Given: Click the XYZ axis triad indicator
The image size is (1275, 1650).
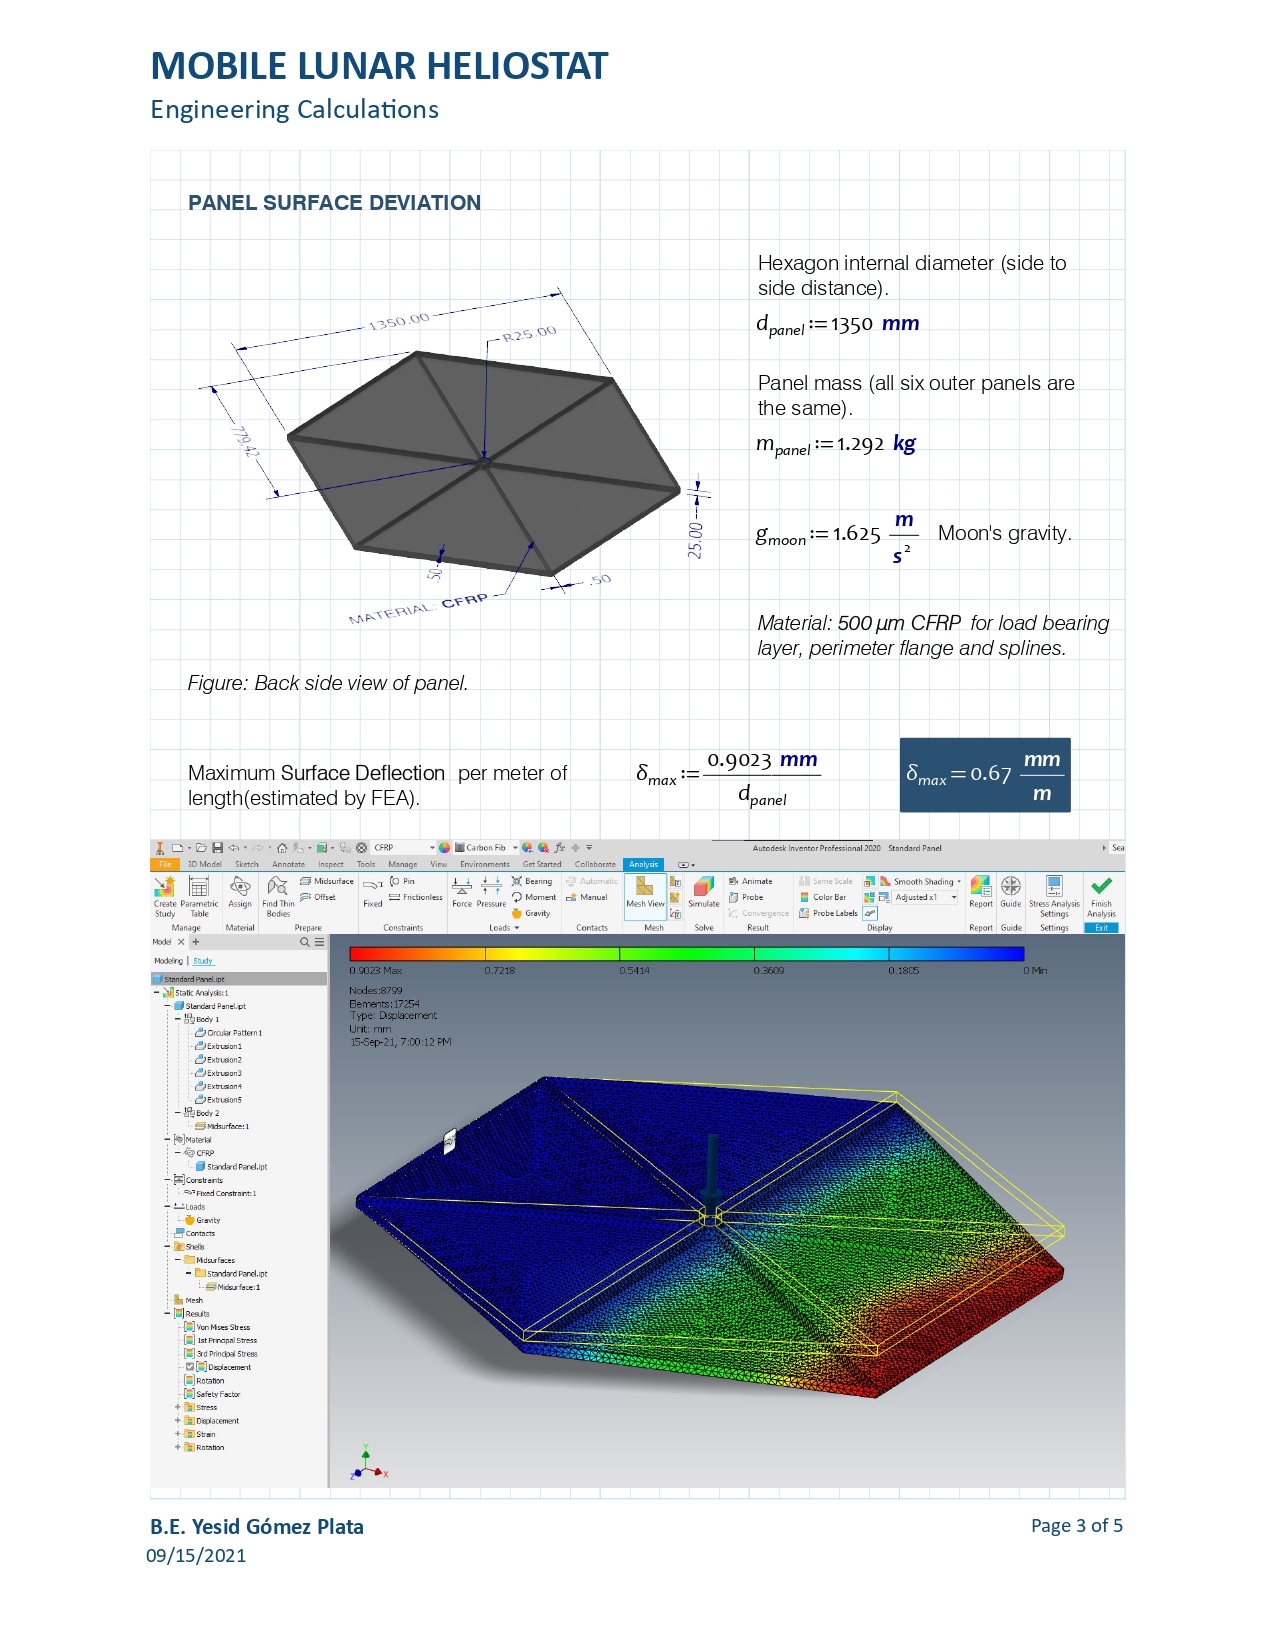Looking at the screenshot, I should [x=368, y=1464].
